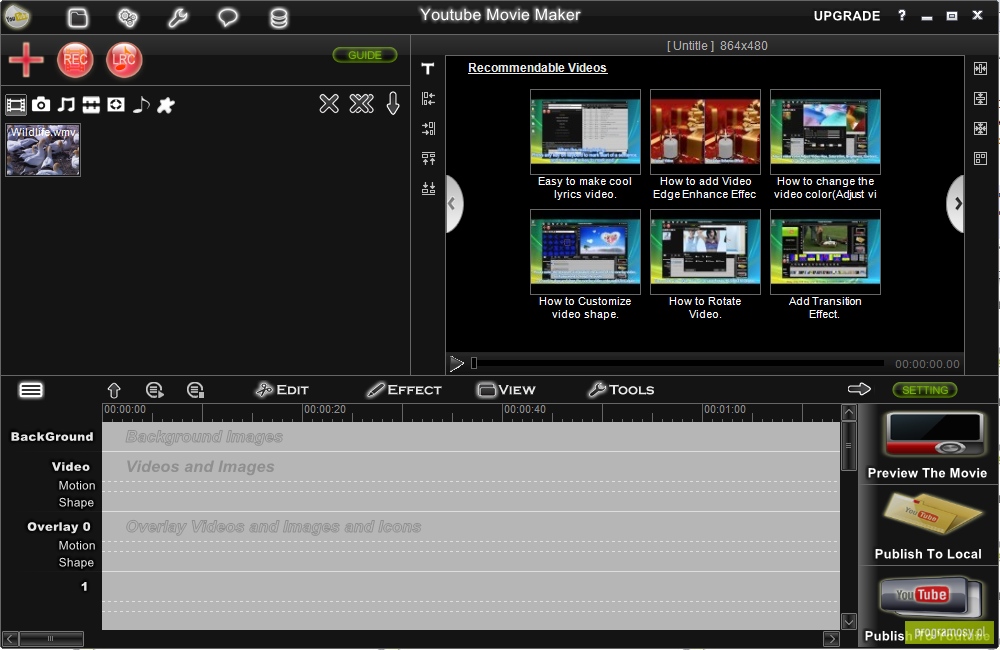
Task: Click the align left icon below T tool
Action: (429, 98)
